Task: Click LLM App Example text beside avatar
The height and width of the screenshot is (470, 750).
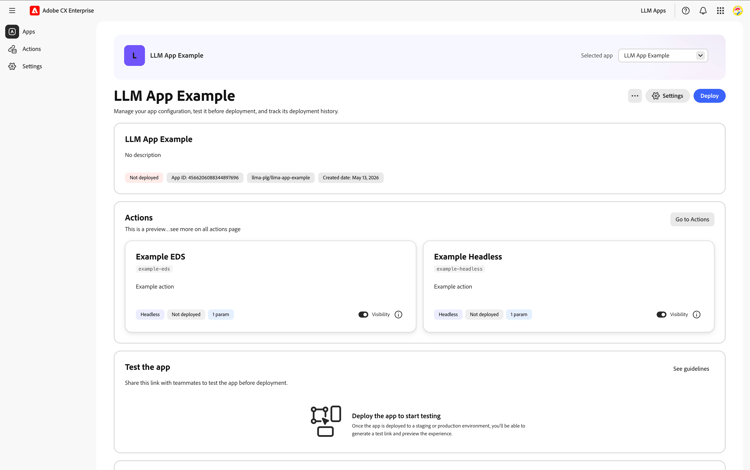Action: (176, 55)
